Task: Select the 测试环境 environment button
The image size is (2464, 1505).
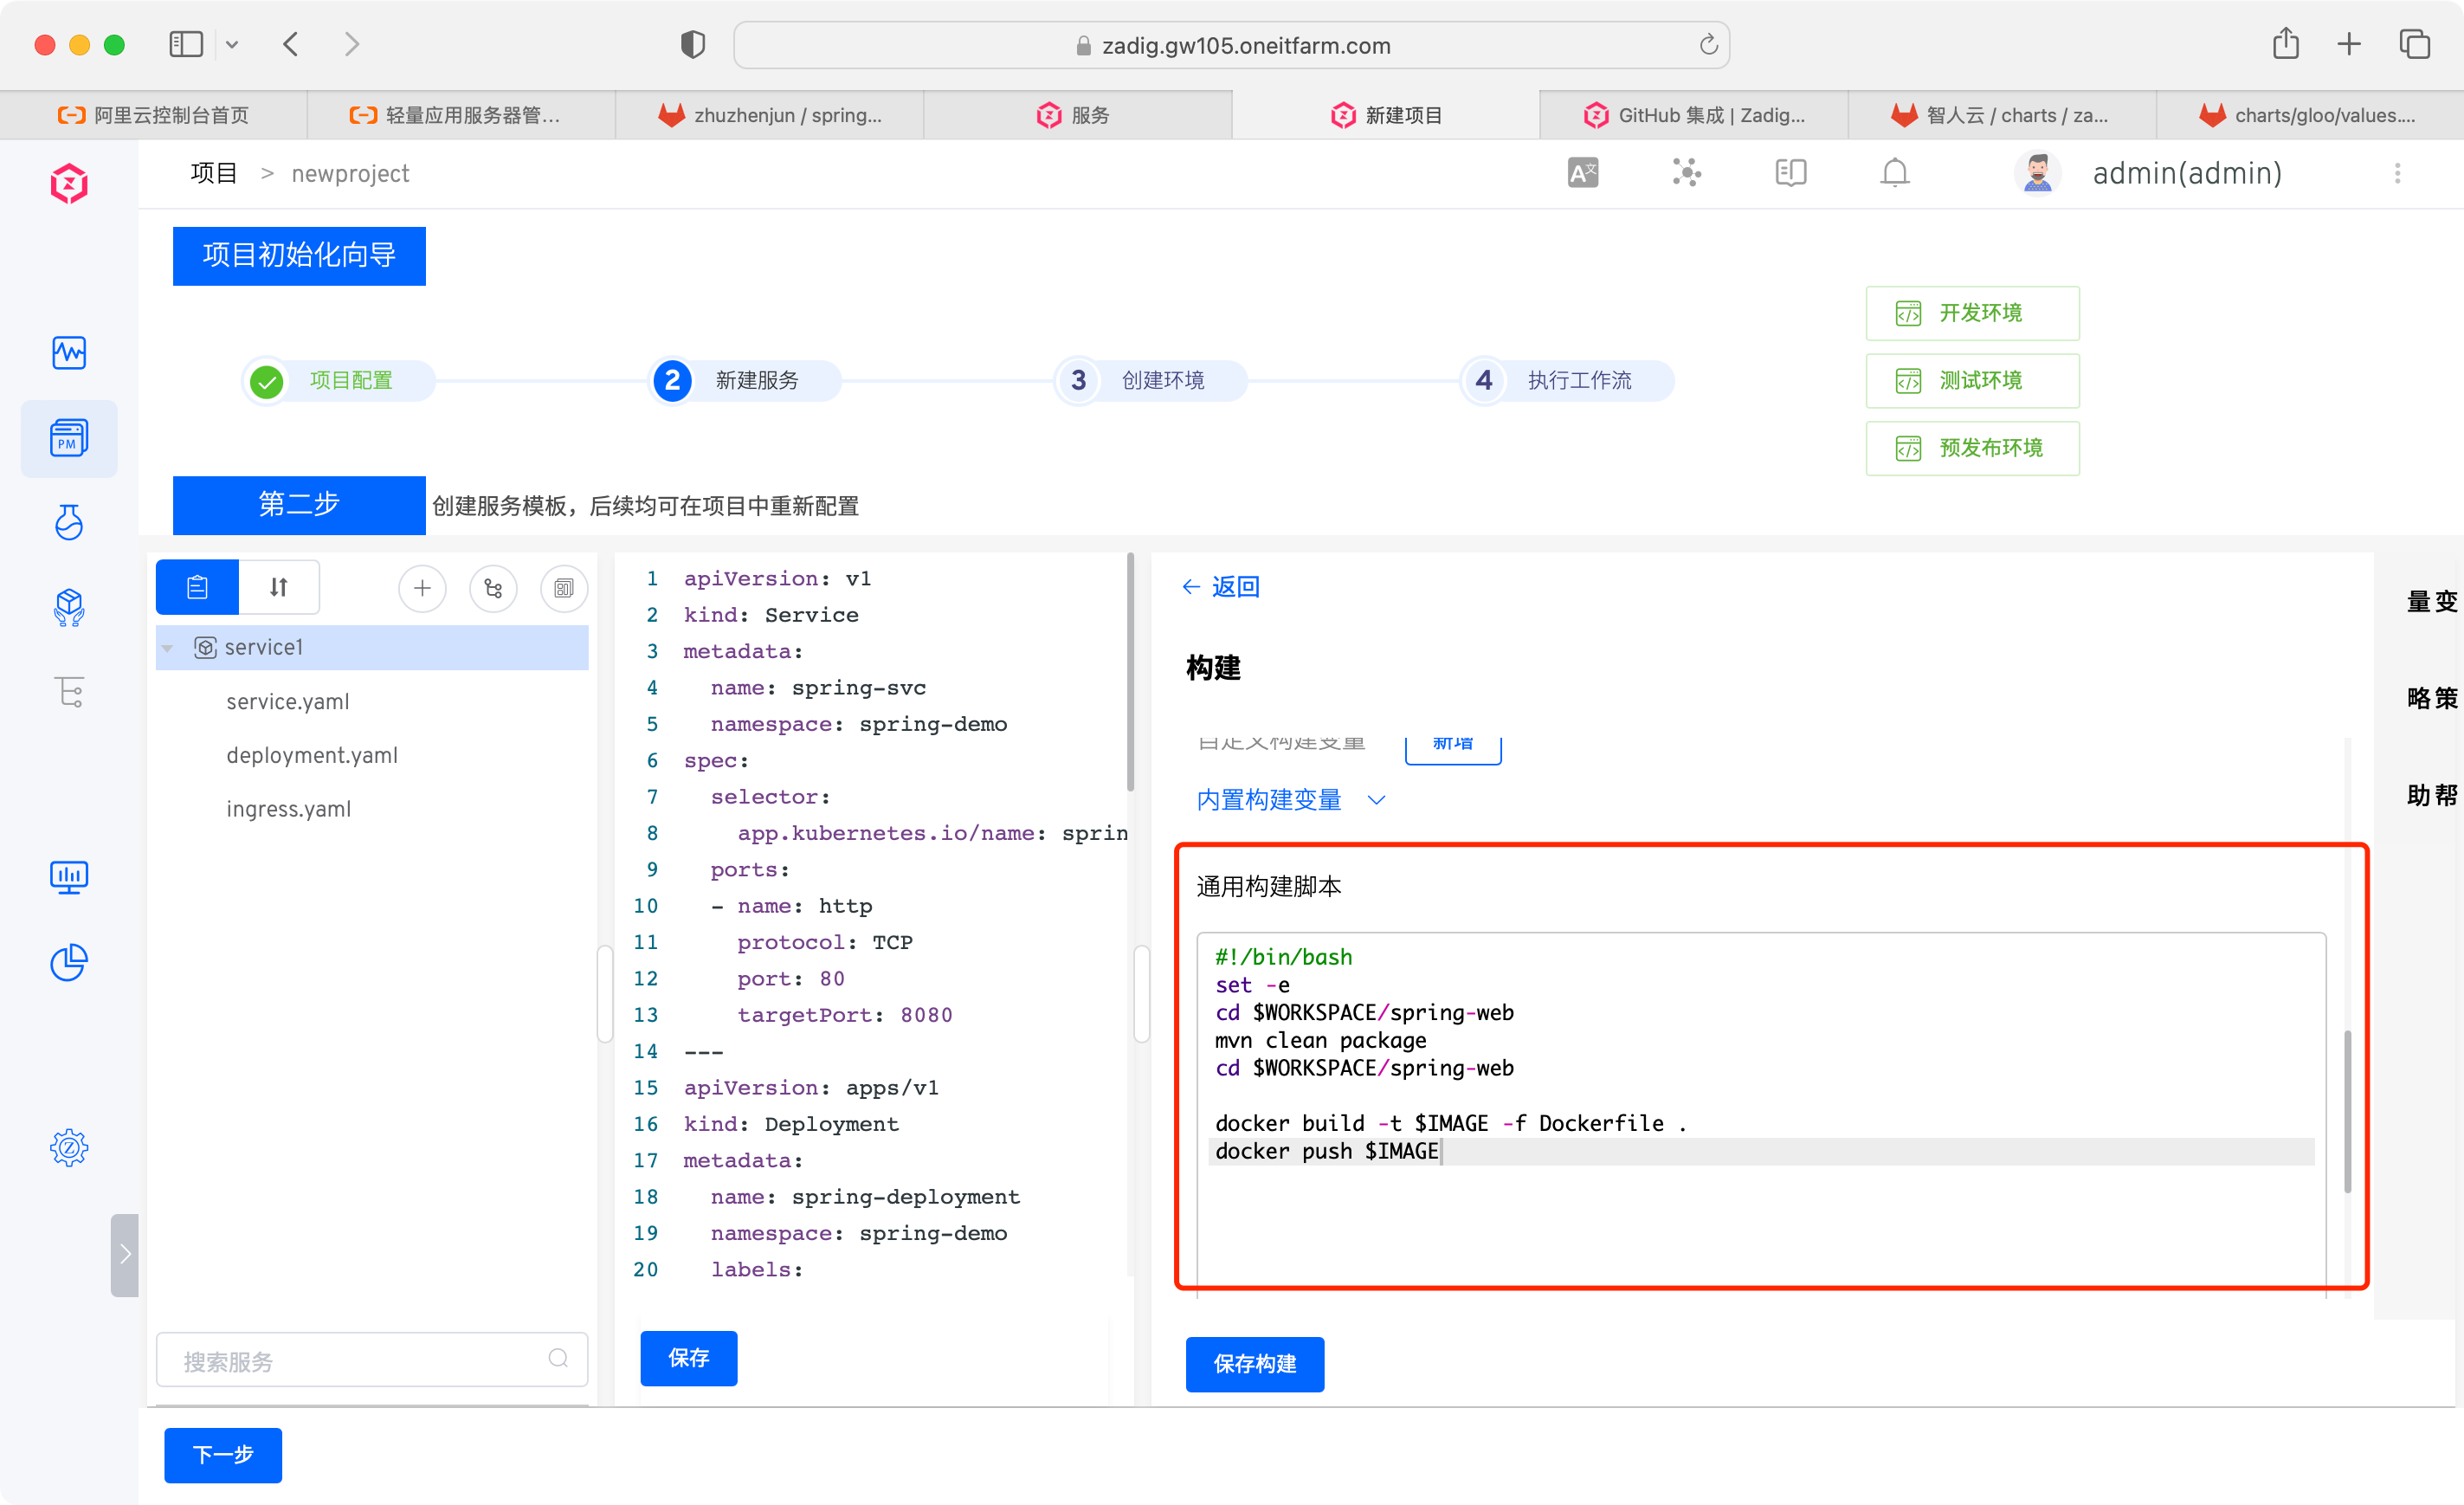Action: point(1972,381)
